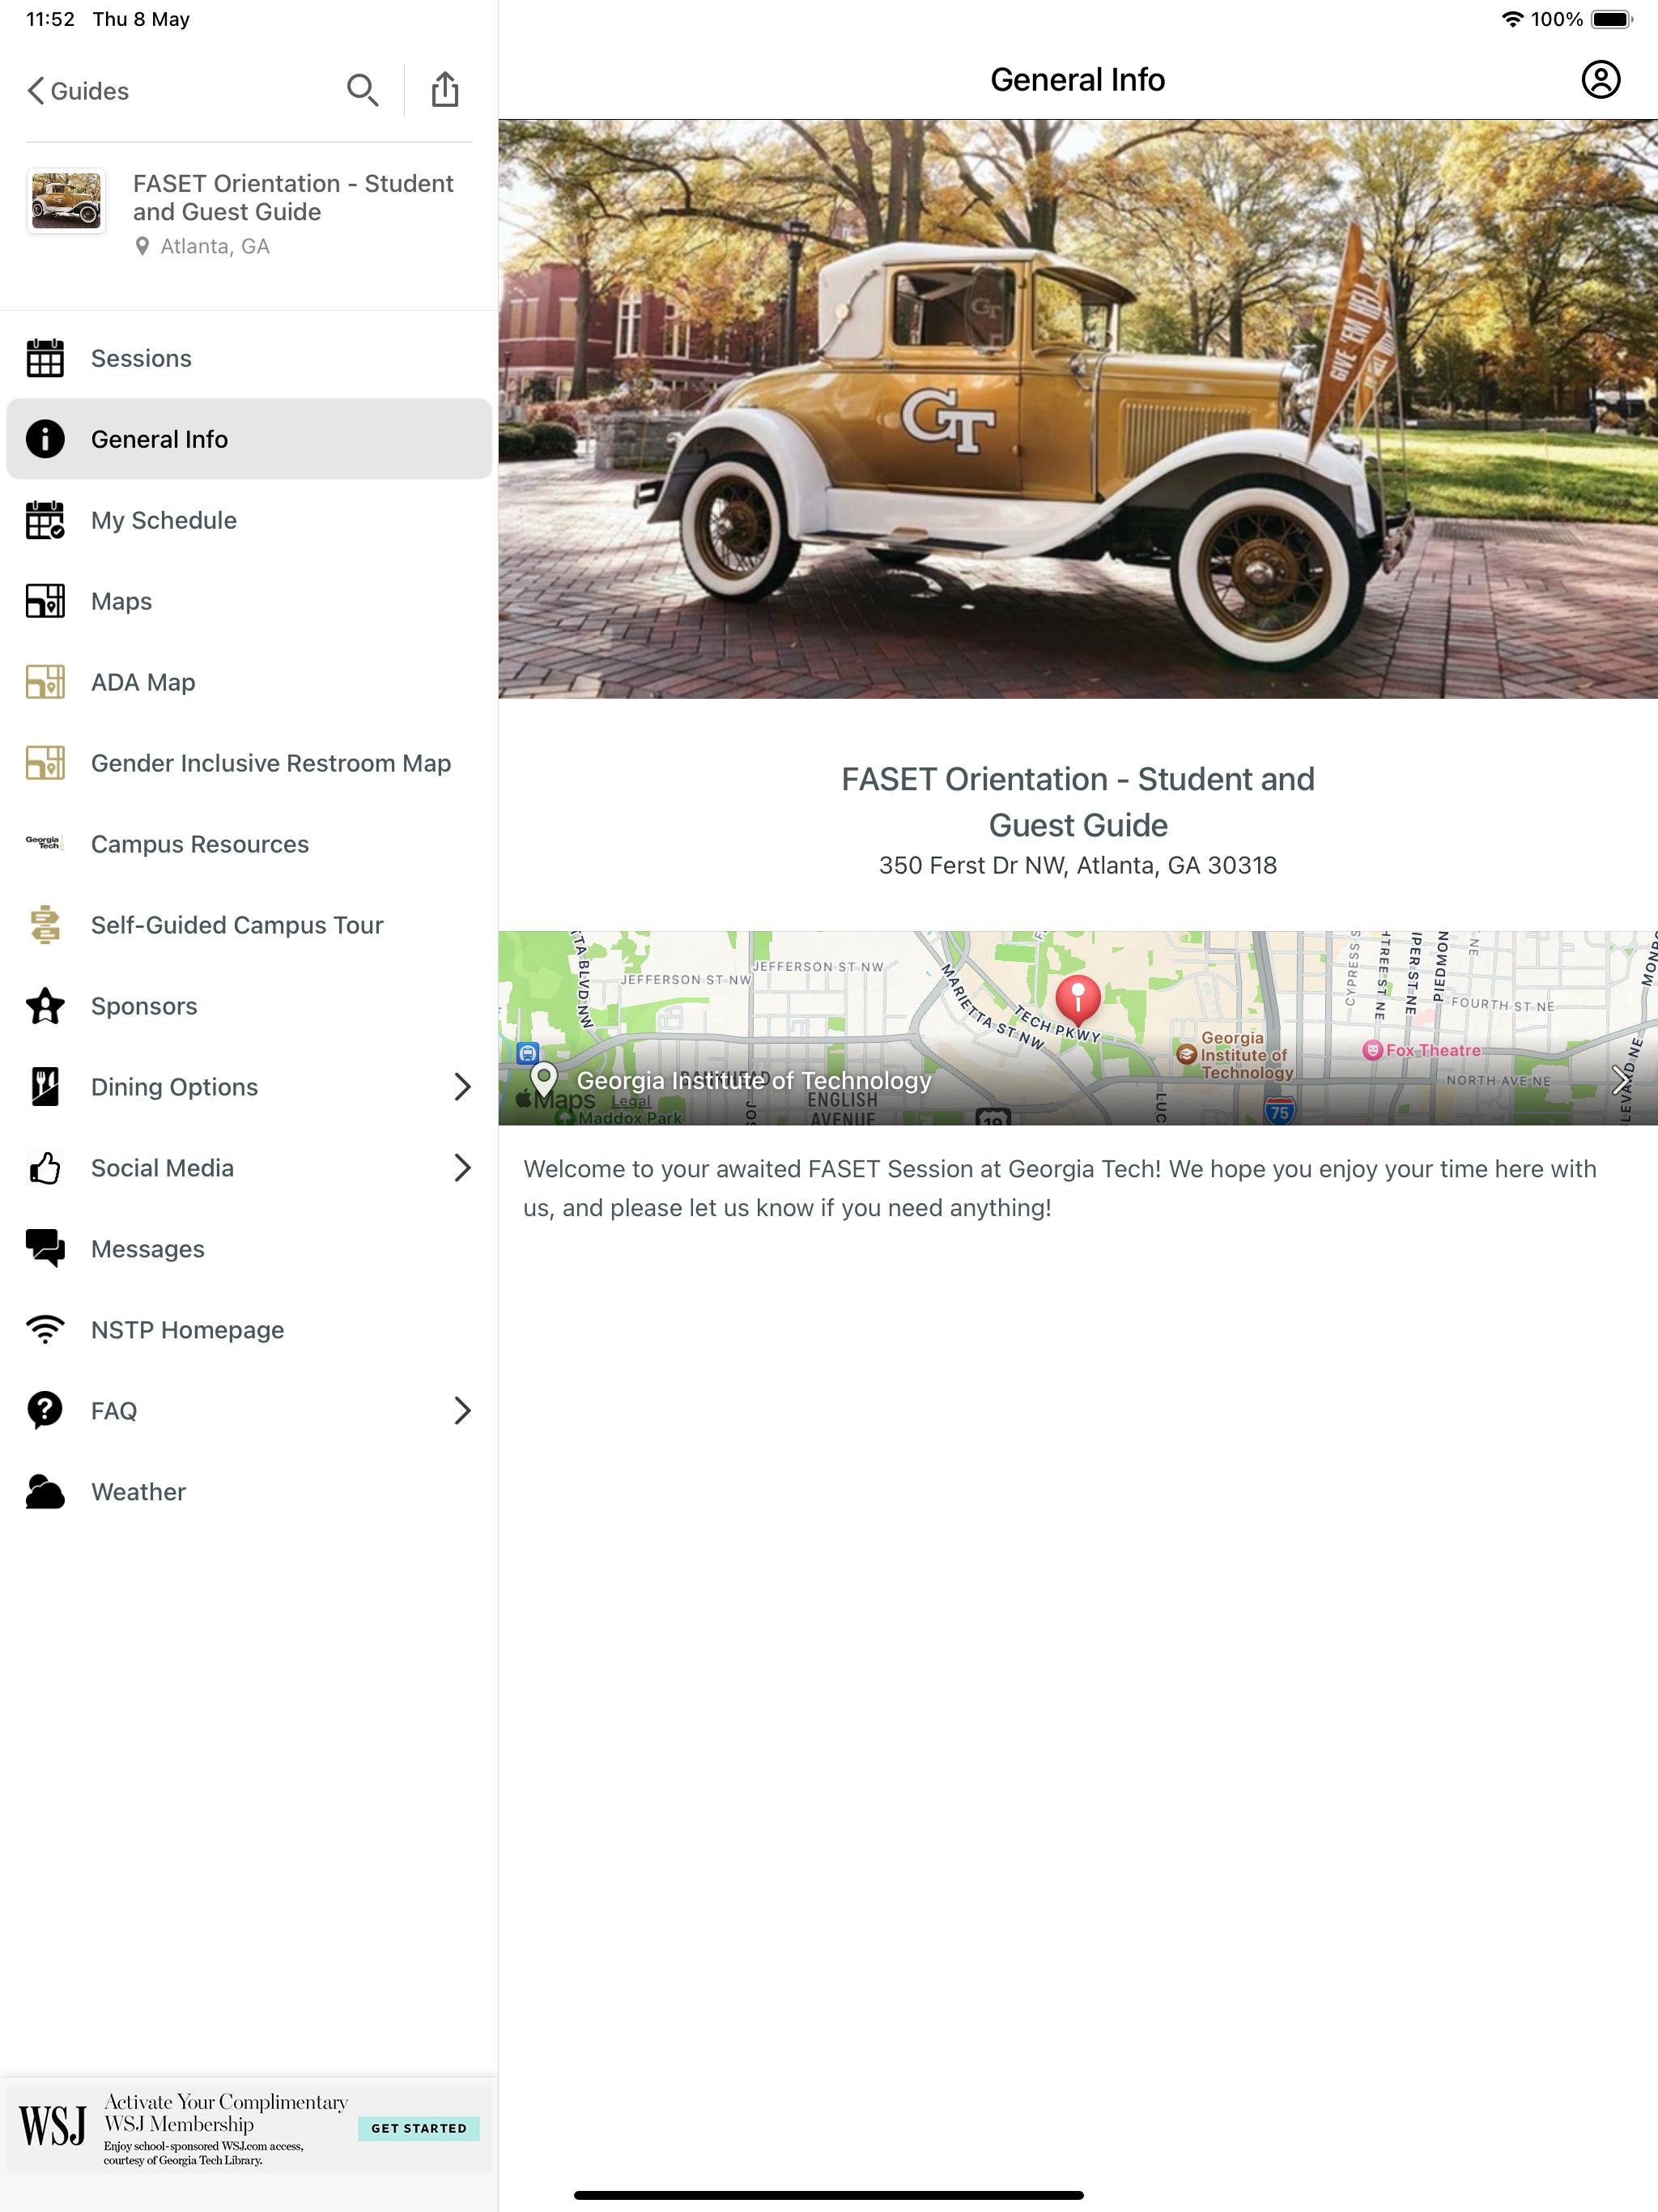The height and width of the screenshot is (2212, 1658).
Task: Expand the Dining Options chevron
Action: [461, 1087]
